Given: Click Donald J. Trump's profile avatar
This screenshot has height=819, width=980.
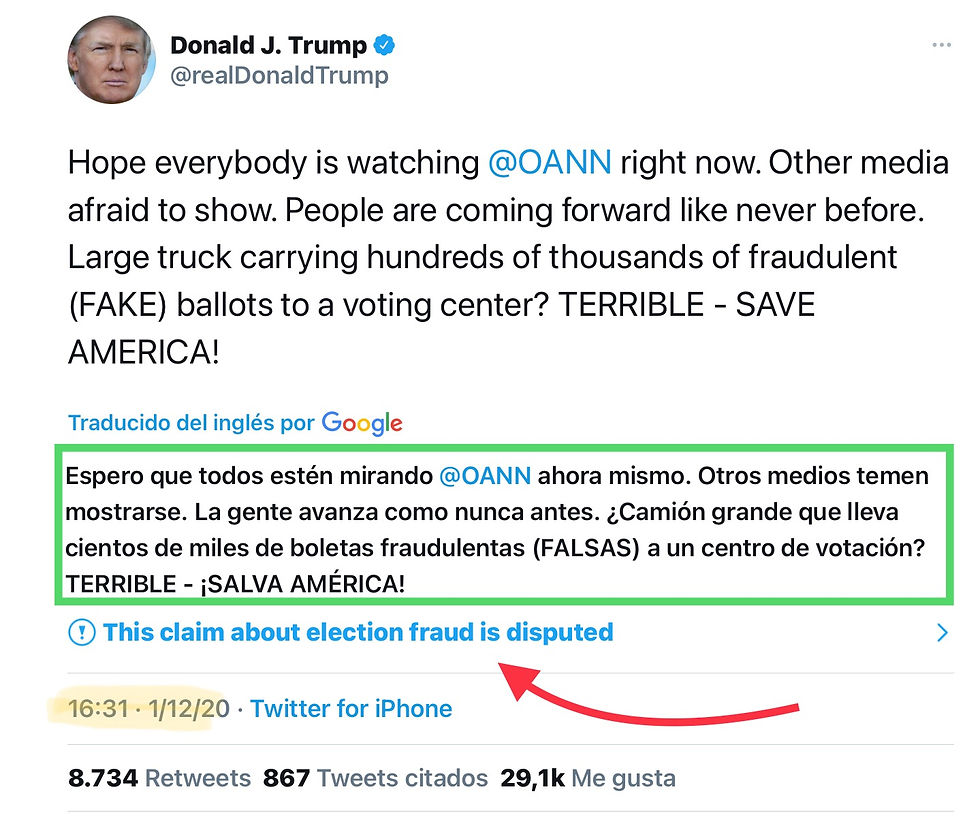Looking at the screenshot, I should (x=110, y=59).
